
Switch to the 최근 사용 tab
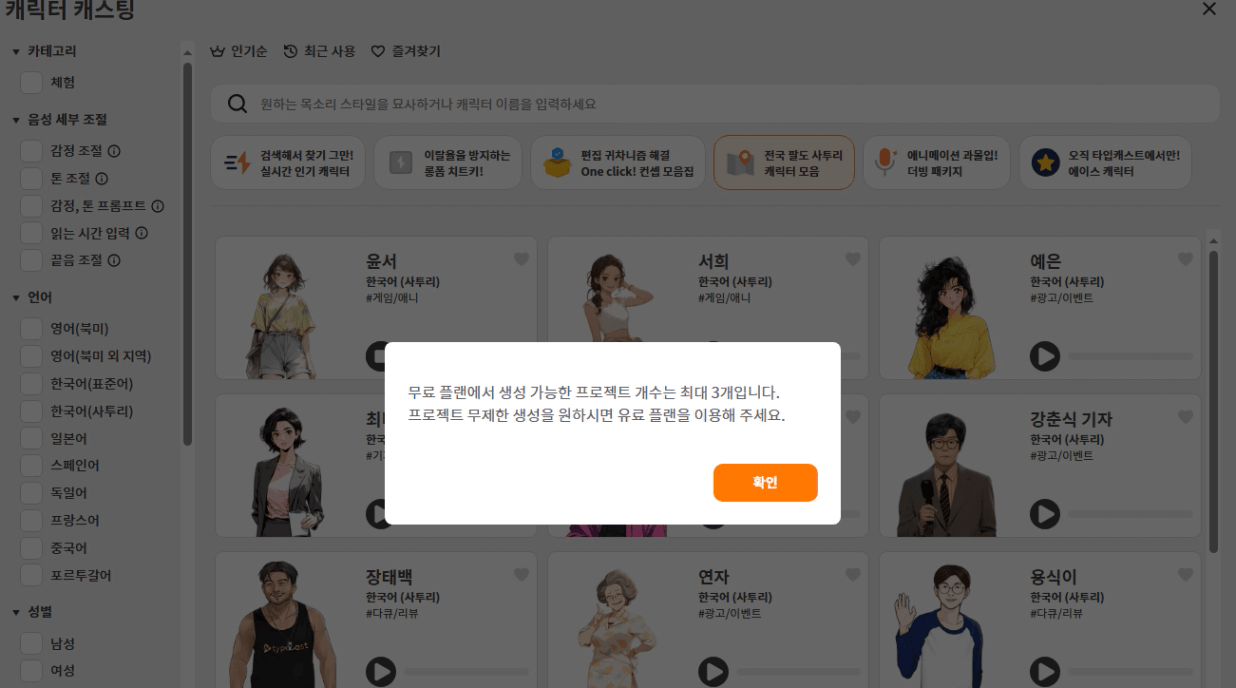(319, 51)
